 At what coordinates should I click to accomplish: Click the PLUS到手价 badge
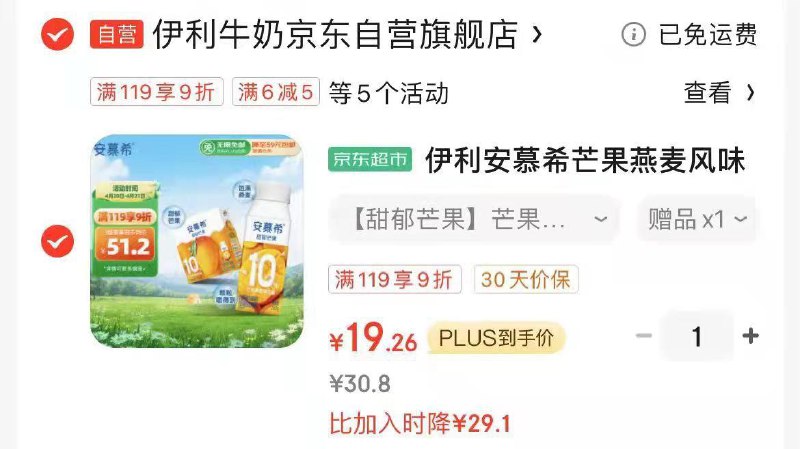coord(496,338)
